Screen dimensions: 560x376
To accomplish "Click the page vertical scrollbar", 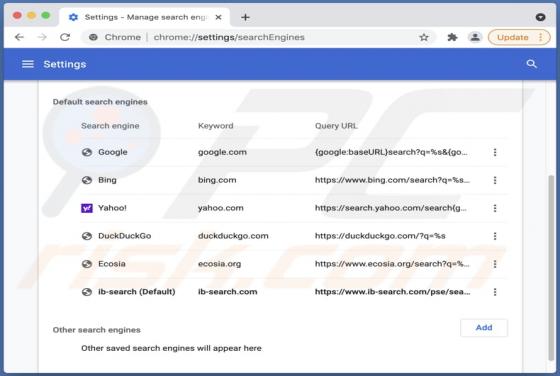I will pyautogui.click(x=552, y=268).
